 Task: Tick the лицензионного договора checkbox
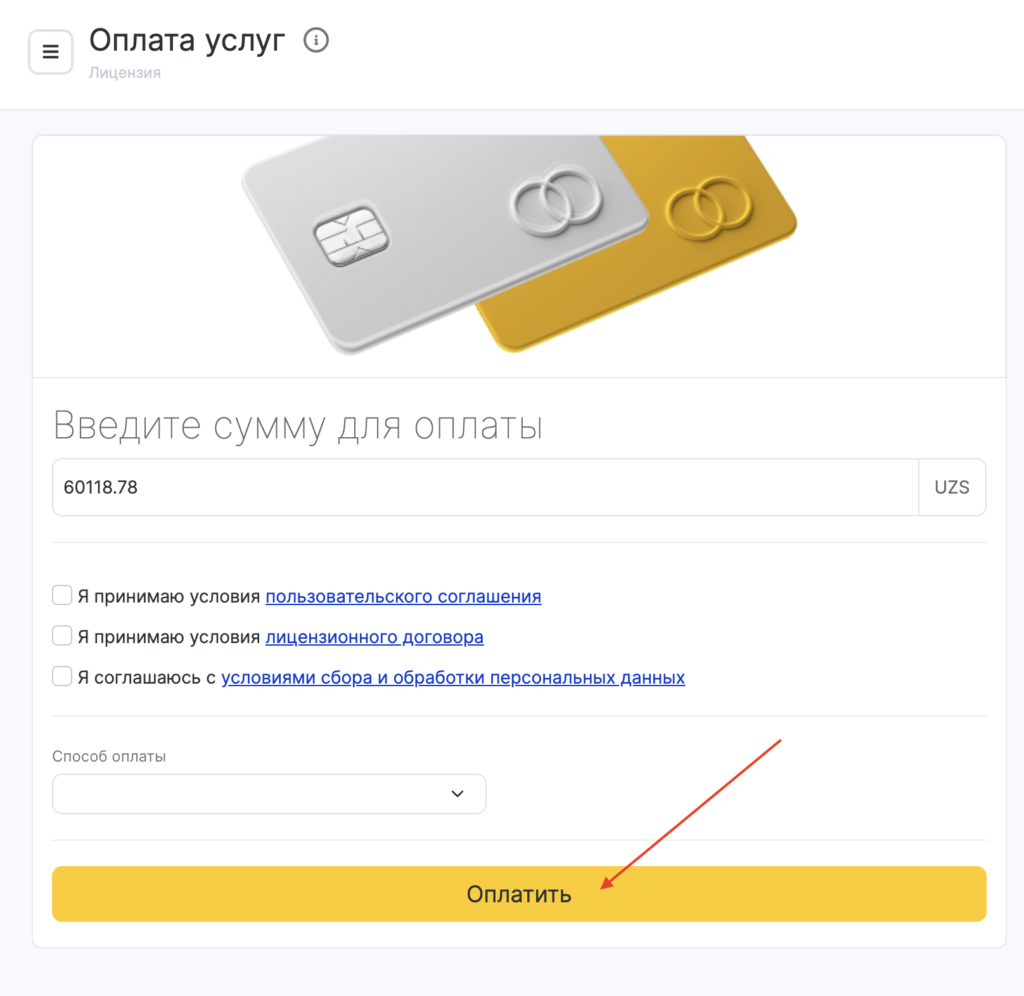click(x=62, y=636)
